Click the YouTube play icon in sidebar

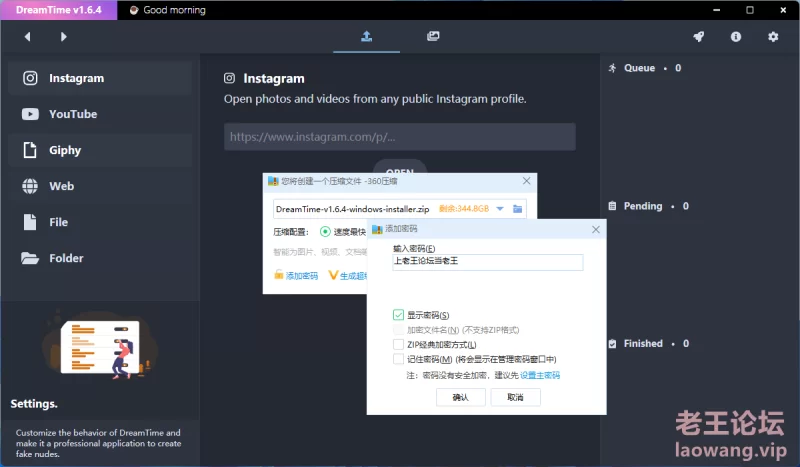click(x=30, y=114)
